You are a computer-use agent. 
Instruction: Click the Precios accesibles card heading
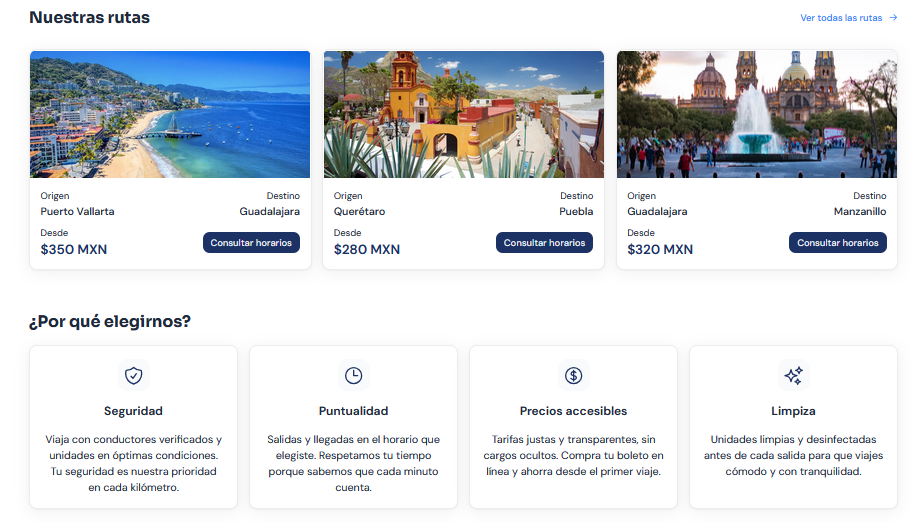point(573,411)
